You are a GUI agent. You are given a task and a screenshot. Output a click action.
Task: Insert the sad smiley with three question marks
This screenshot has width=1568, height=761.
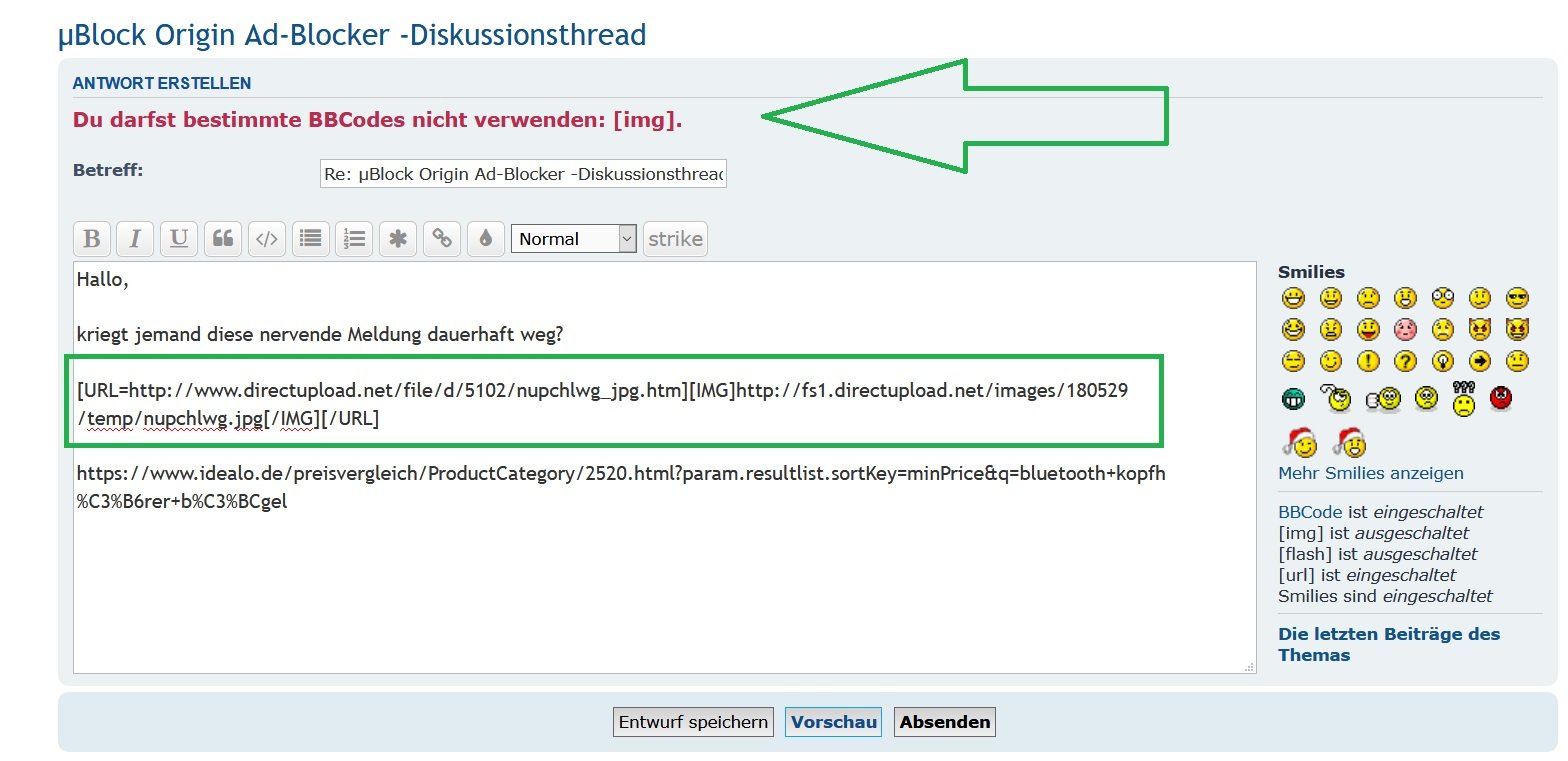point(1463,399)
